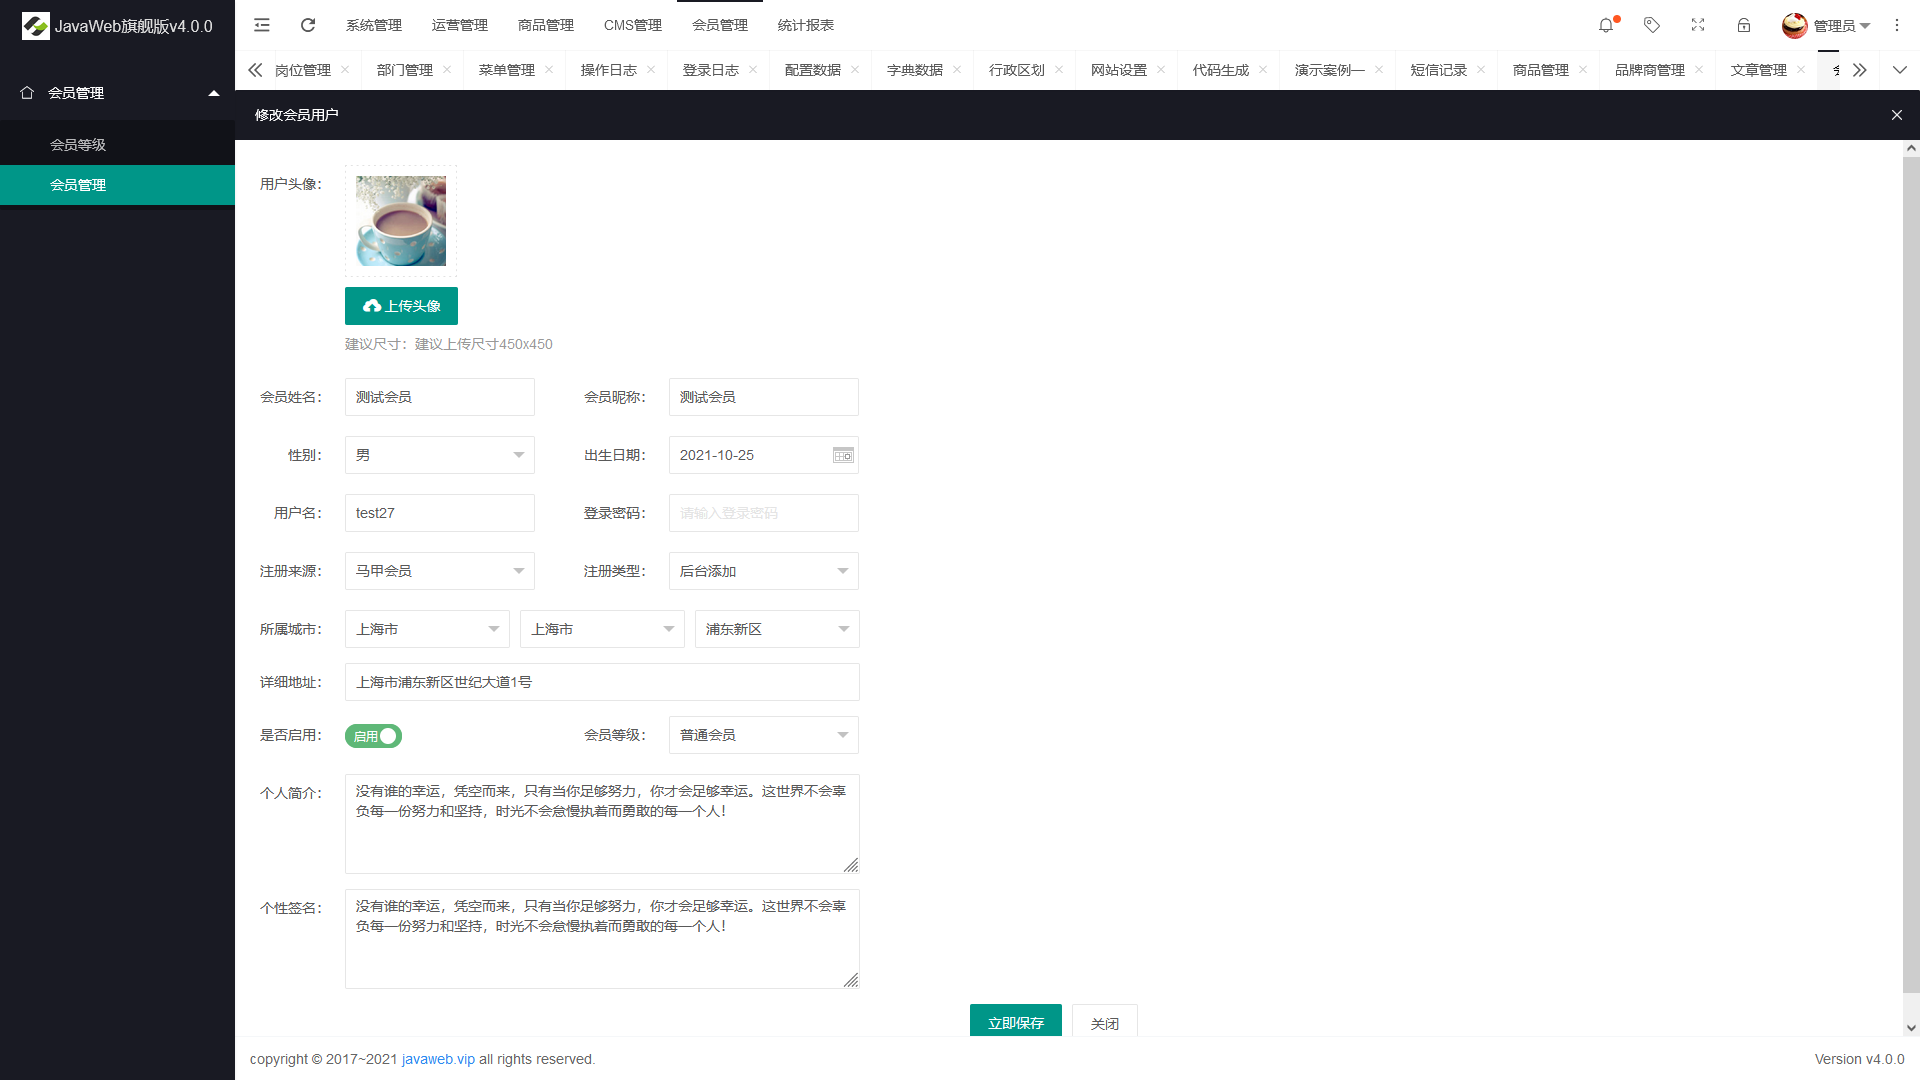Open the 注册类型 dropdown

[764, 571]
